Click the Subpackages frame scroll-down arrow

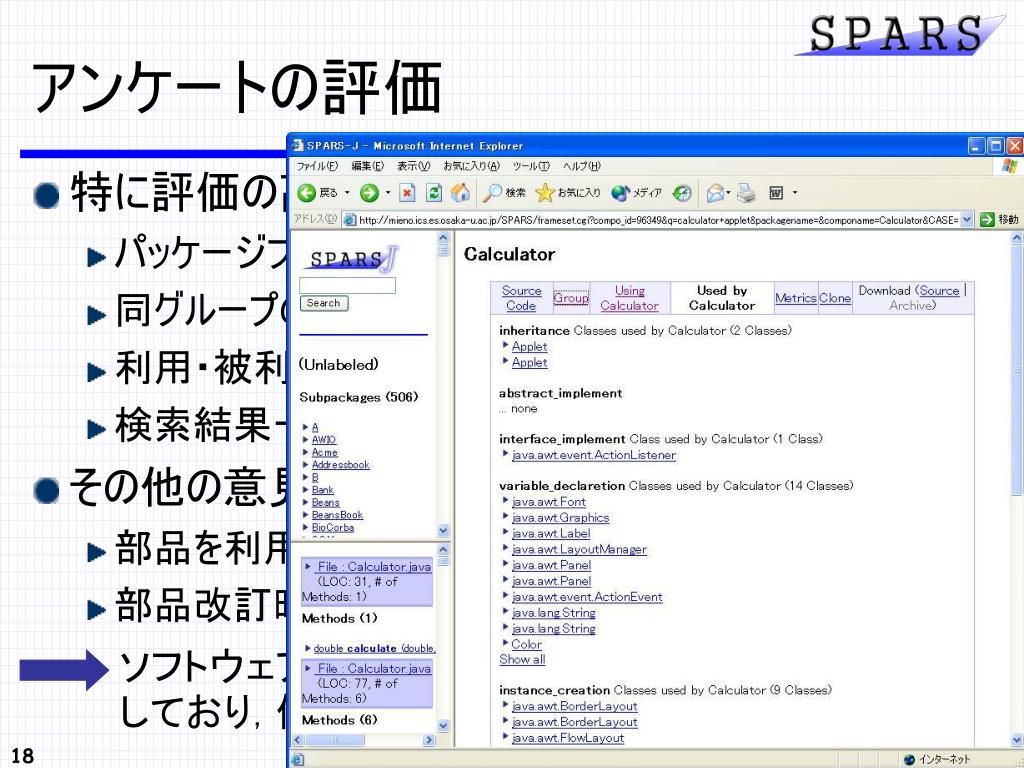pos(443,530)
